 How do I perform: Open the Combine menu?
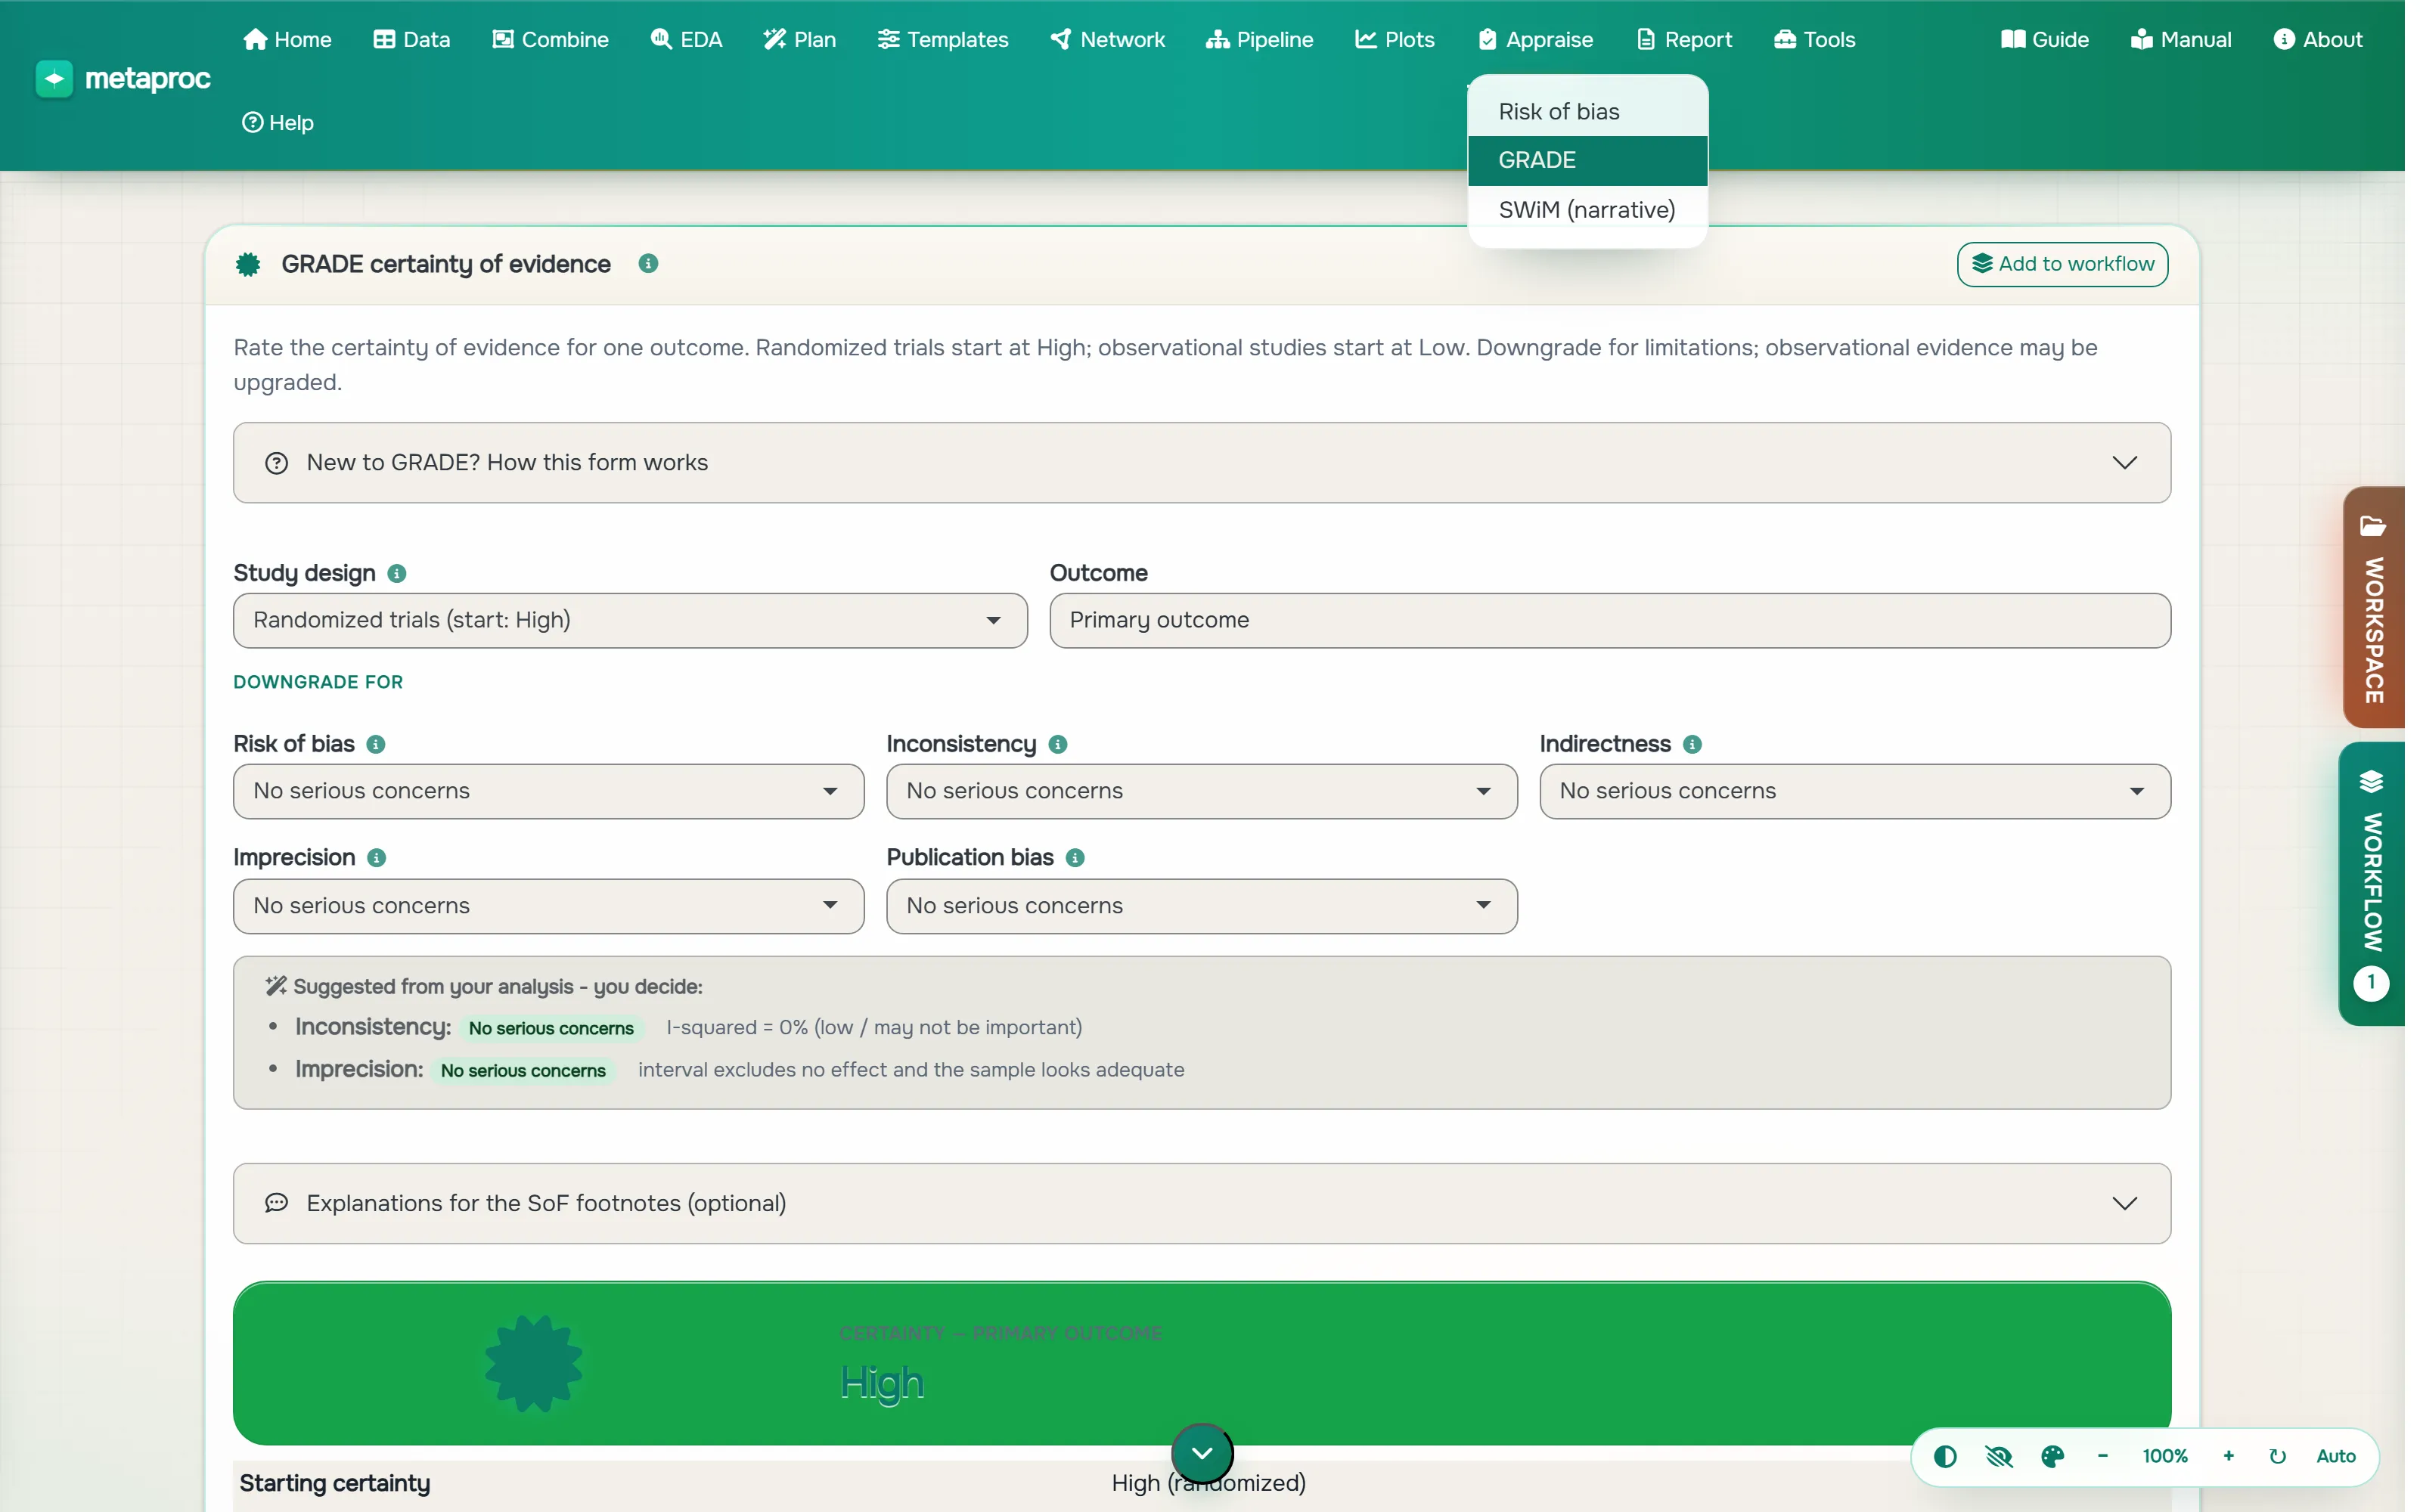point(550,40)
